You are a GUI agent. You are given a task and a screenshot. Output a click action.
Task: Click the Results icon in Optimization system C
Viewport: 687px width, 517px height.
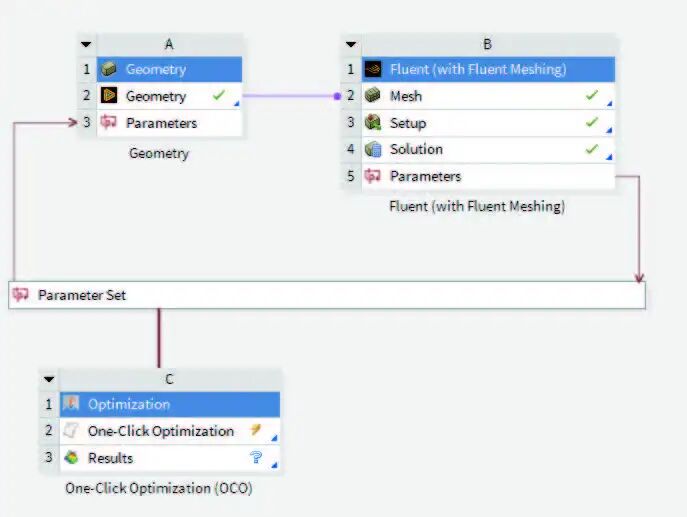(71, 458)
